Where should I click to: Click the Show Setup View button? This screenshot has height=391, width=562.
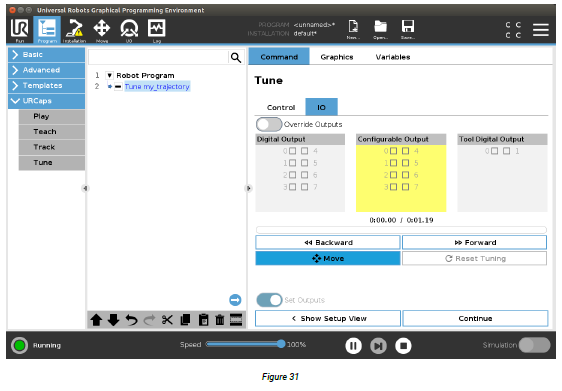click(328, 318)
